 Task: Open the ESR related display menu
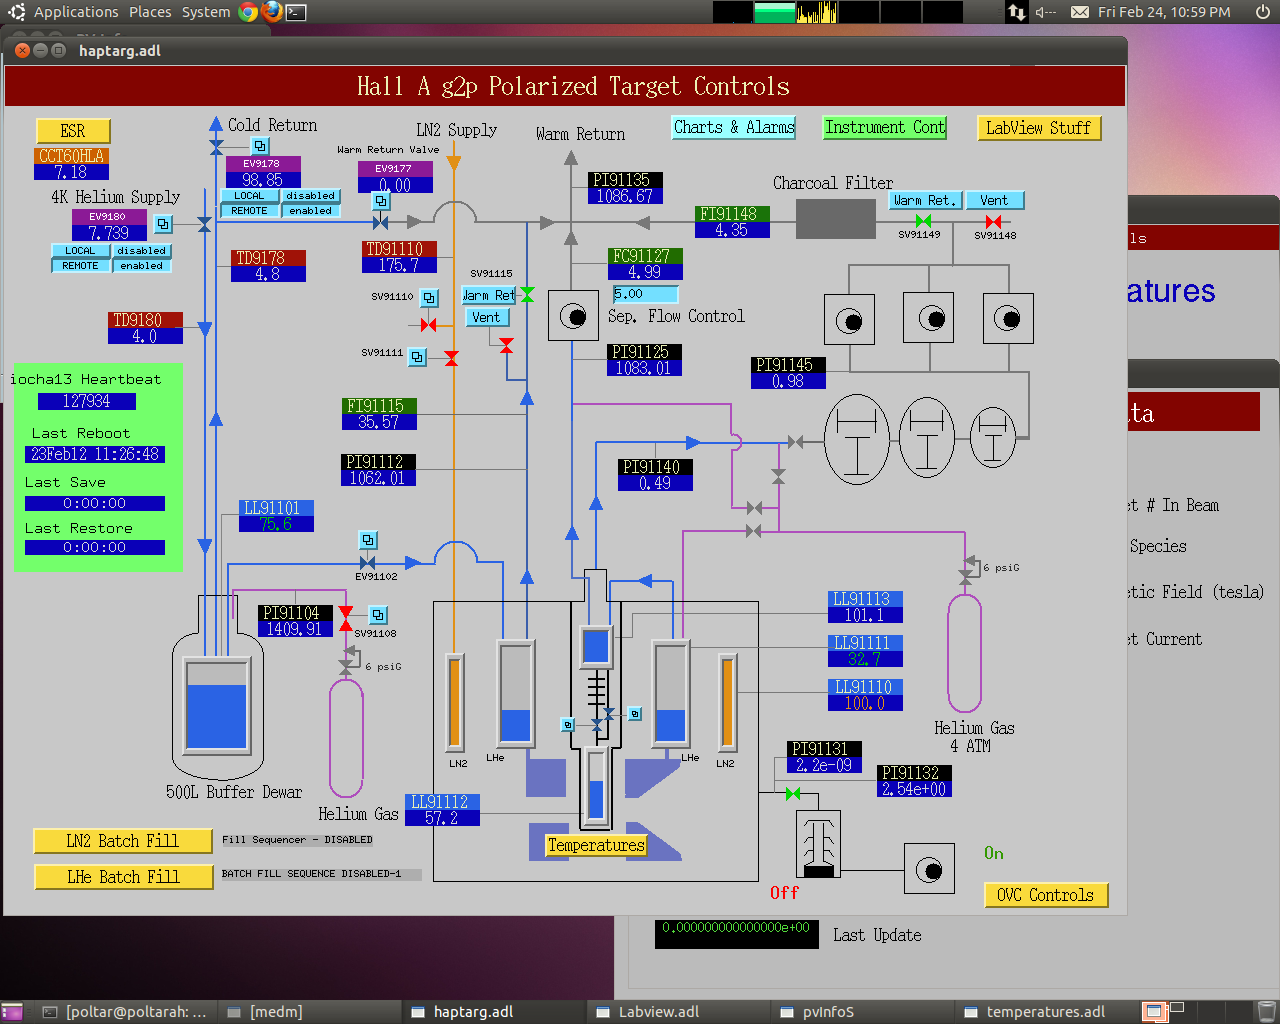pos(73,131)
